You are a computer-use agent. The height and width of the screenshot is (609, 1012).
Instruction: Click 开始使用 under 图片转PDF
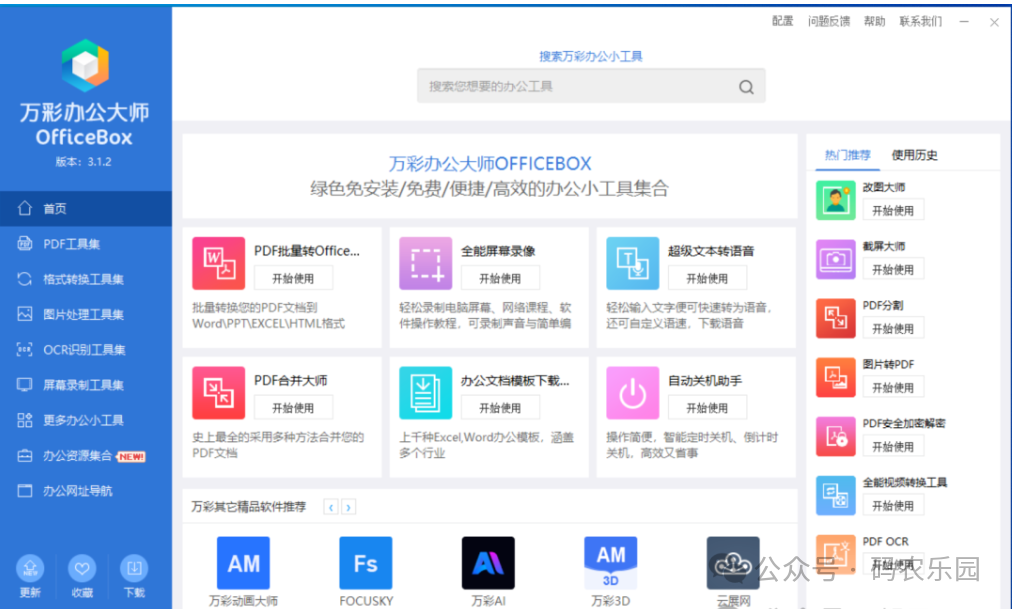coord(893,388)
